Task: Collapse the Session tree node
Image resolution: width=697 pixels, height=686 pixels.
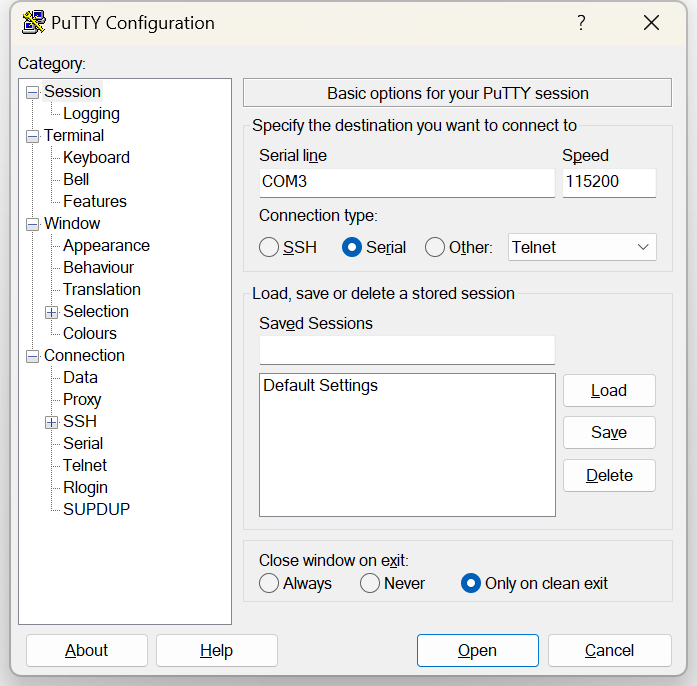Action: (x=32, y=92)
